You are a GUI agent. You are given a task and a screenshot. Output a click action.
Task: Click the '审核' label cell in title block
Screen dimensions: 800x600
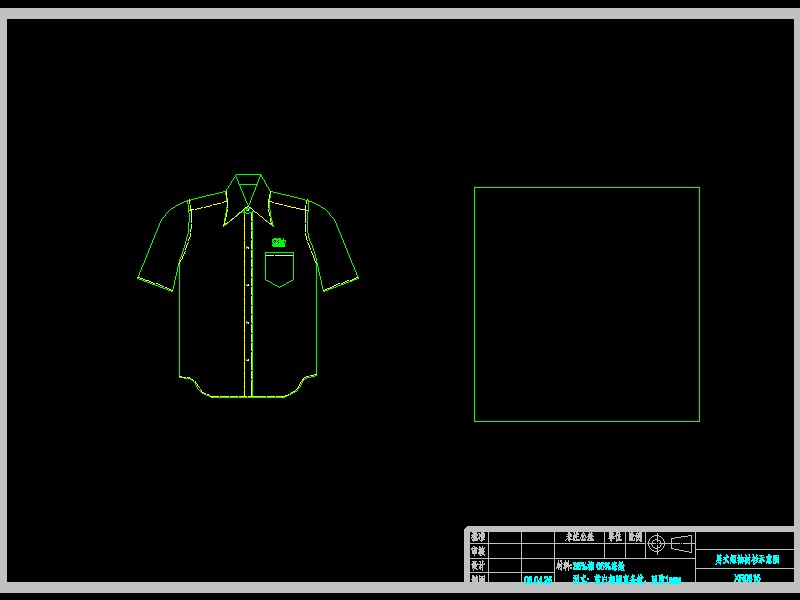pos(479,552)
